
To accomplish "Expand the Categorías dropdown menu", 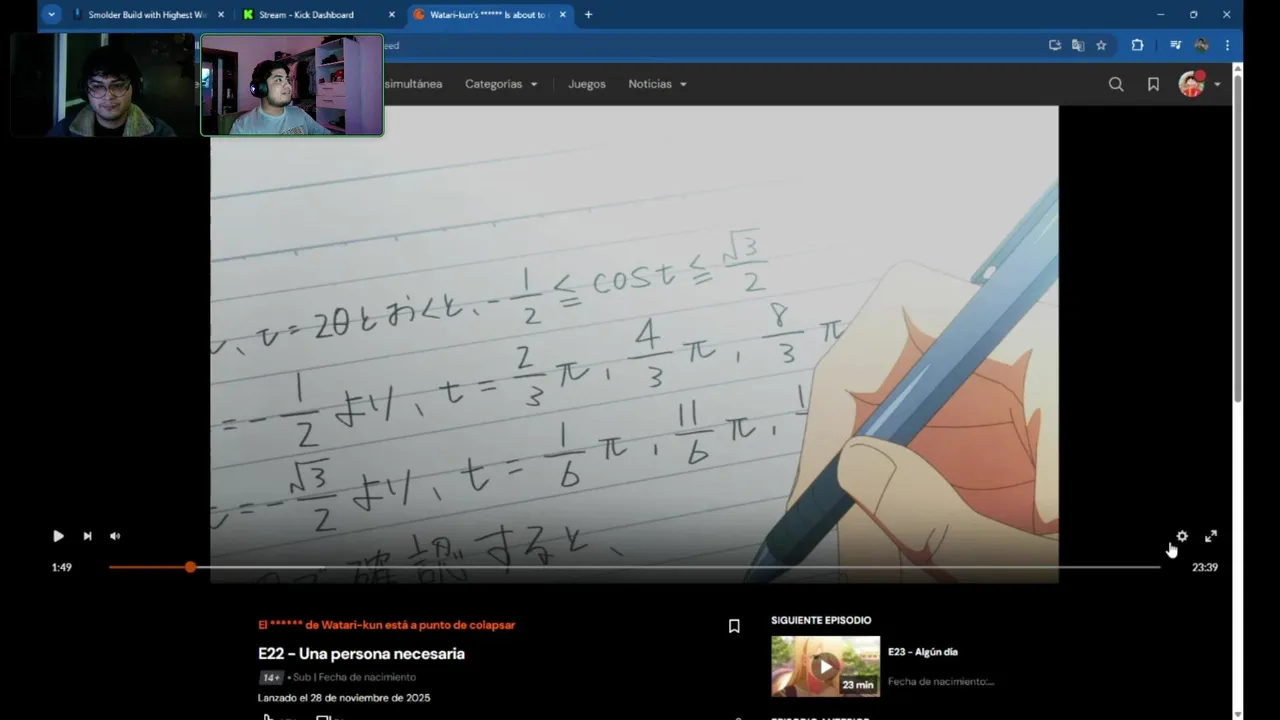I will pos(501,84).
